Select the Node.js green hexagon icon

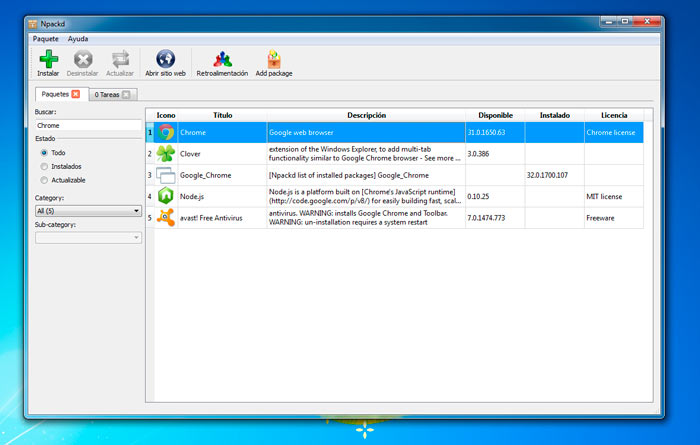coord(166,196)
